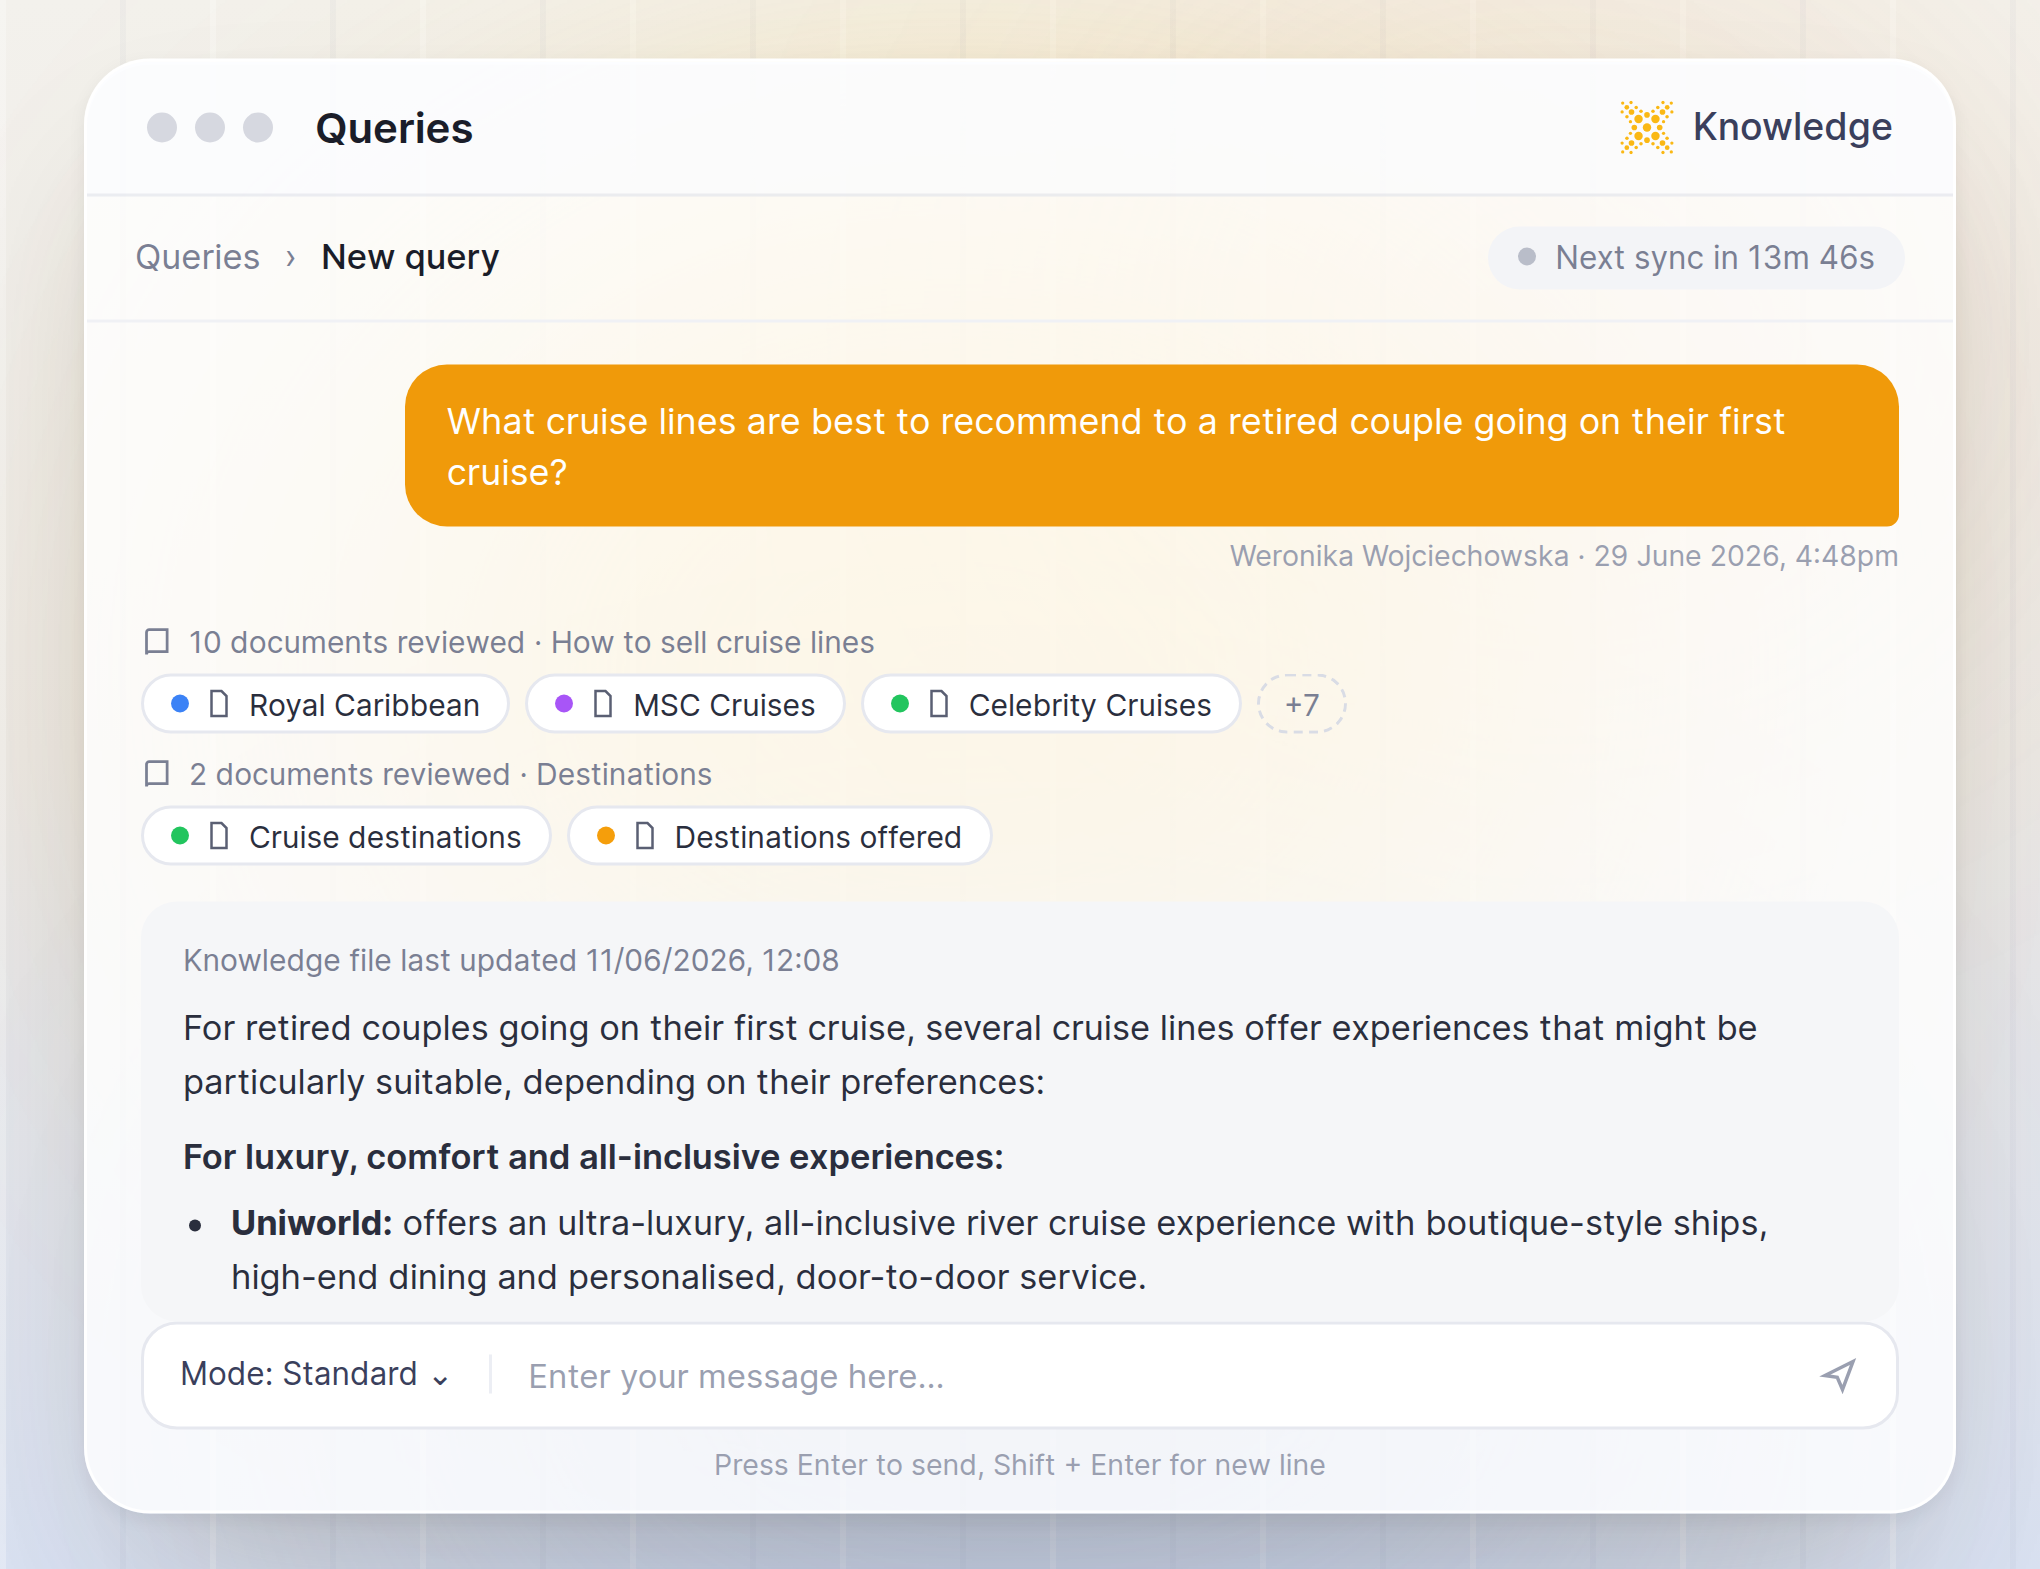This screenshot has height=1569, width=2040.
Task: Click the send message paper-plane icon
Action: pos(1838,1376)
